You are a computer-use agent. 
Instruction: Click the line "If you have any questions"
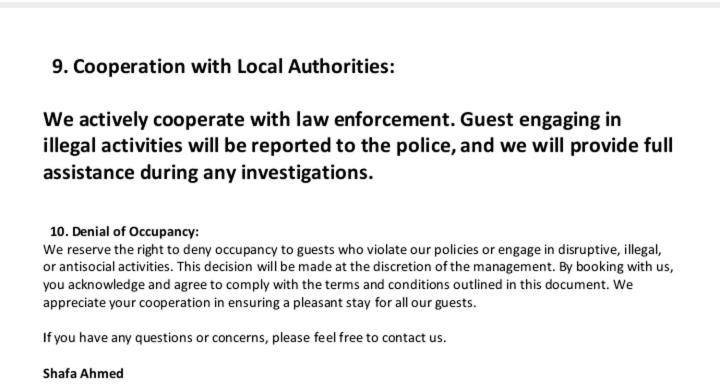(x=244, y=338)
